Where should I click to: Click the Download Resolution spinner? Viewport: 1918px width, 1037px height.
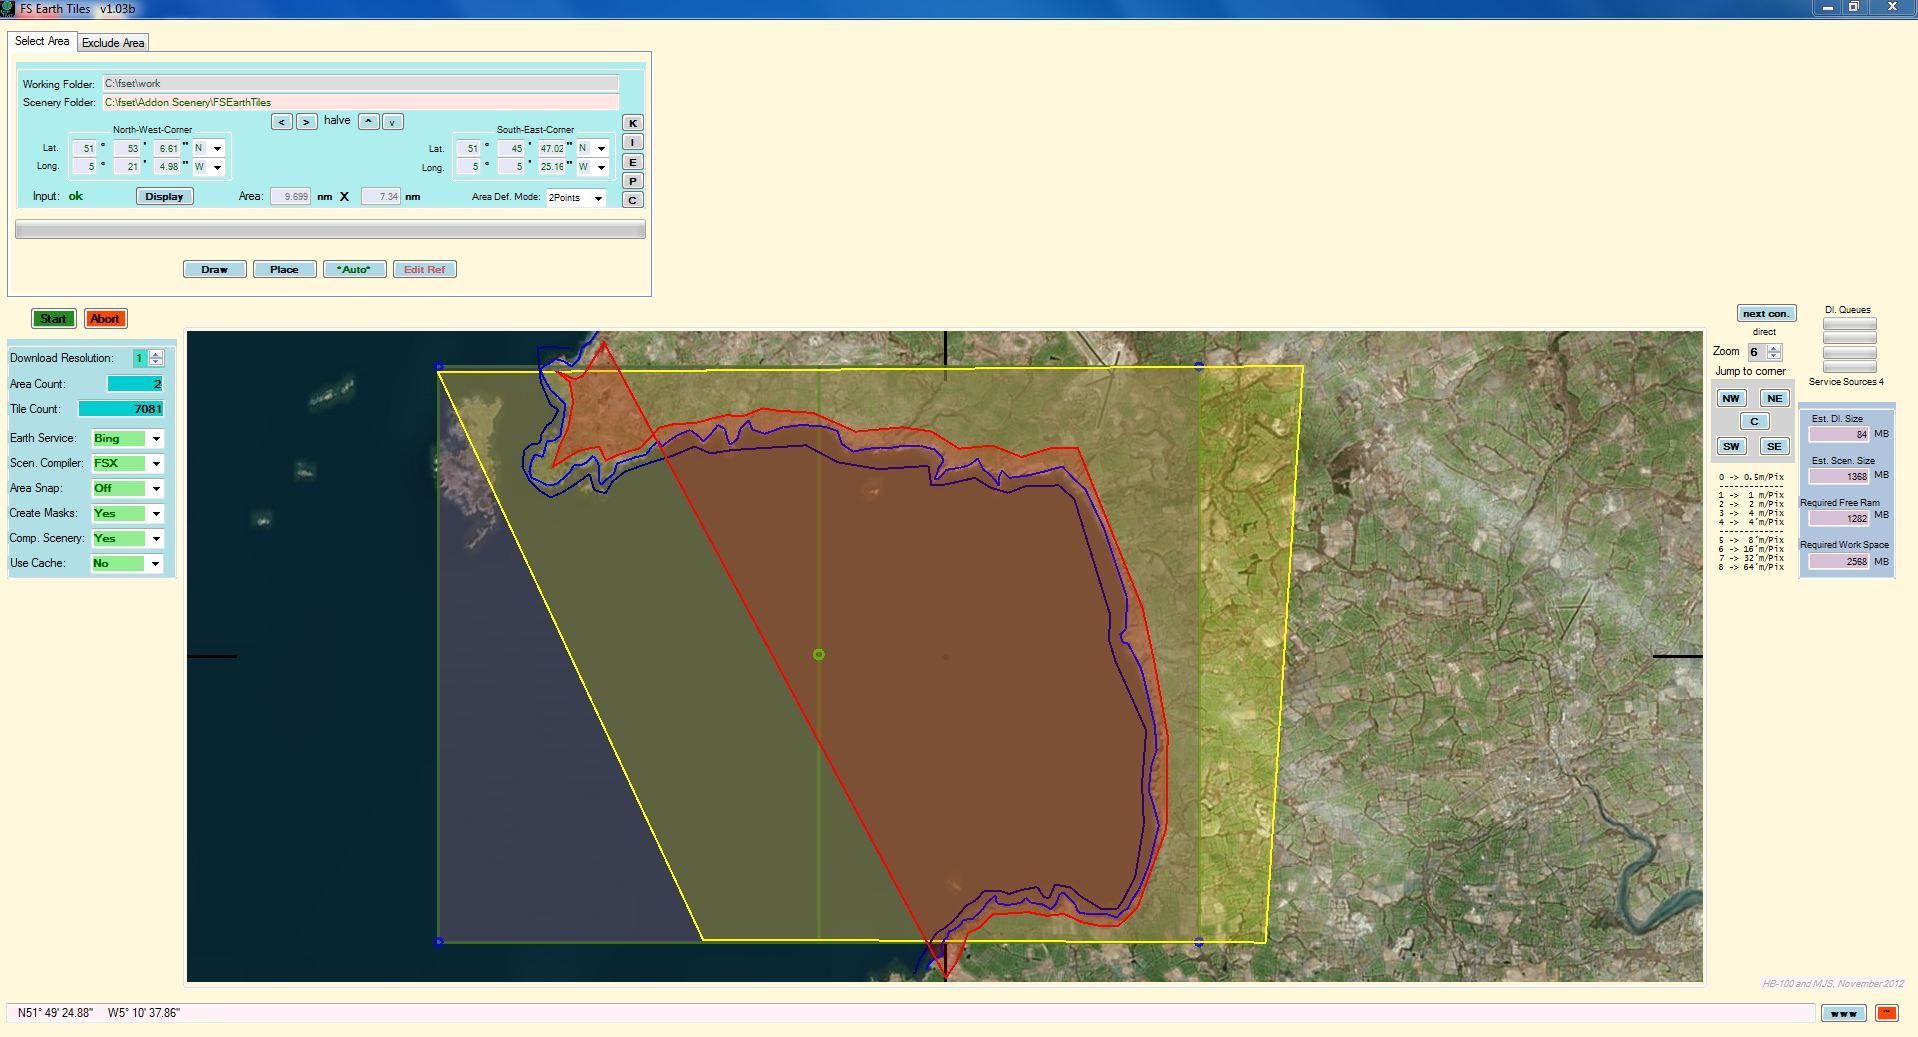155,358
